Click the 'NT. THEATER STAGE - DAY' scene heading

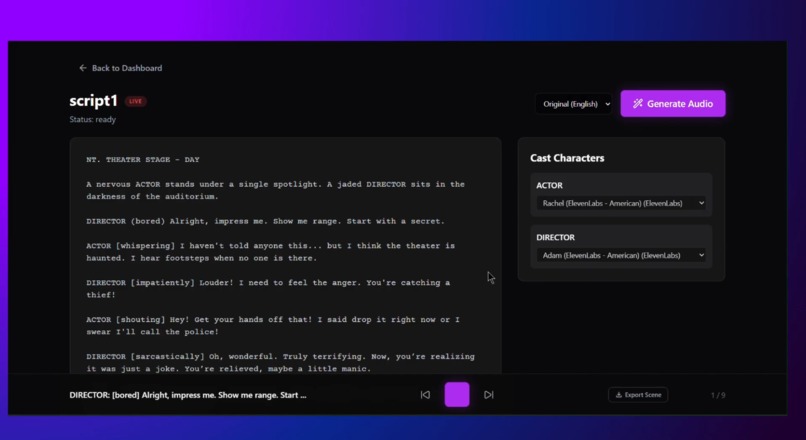tap(143, 159)
